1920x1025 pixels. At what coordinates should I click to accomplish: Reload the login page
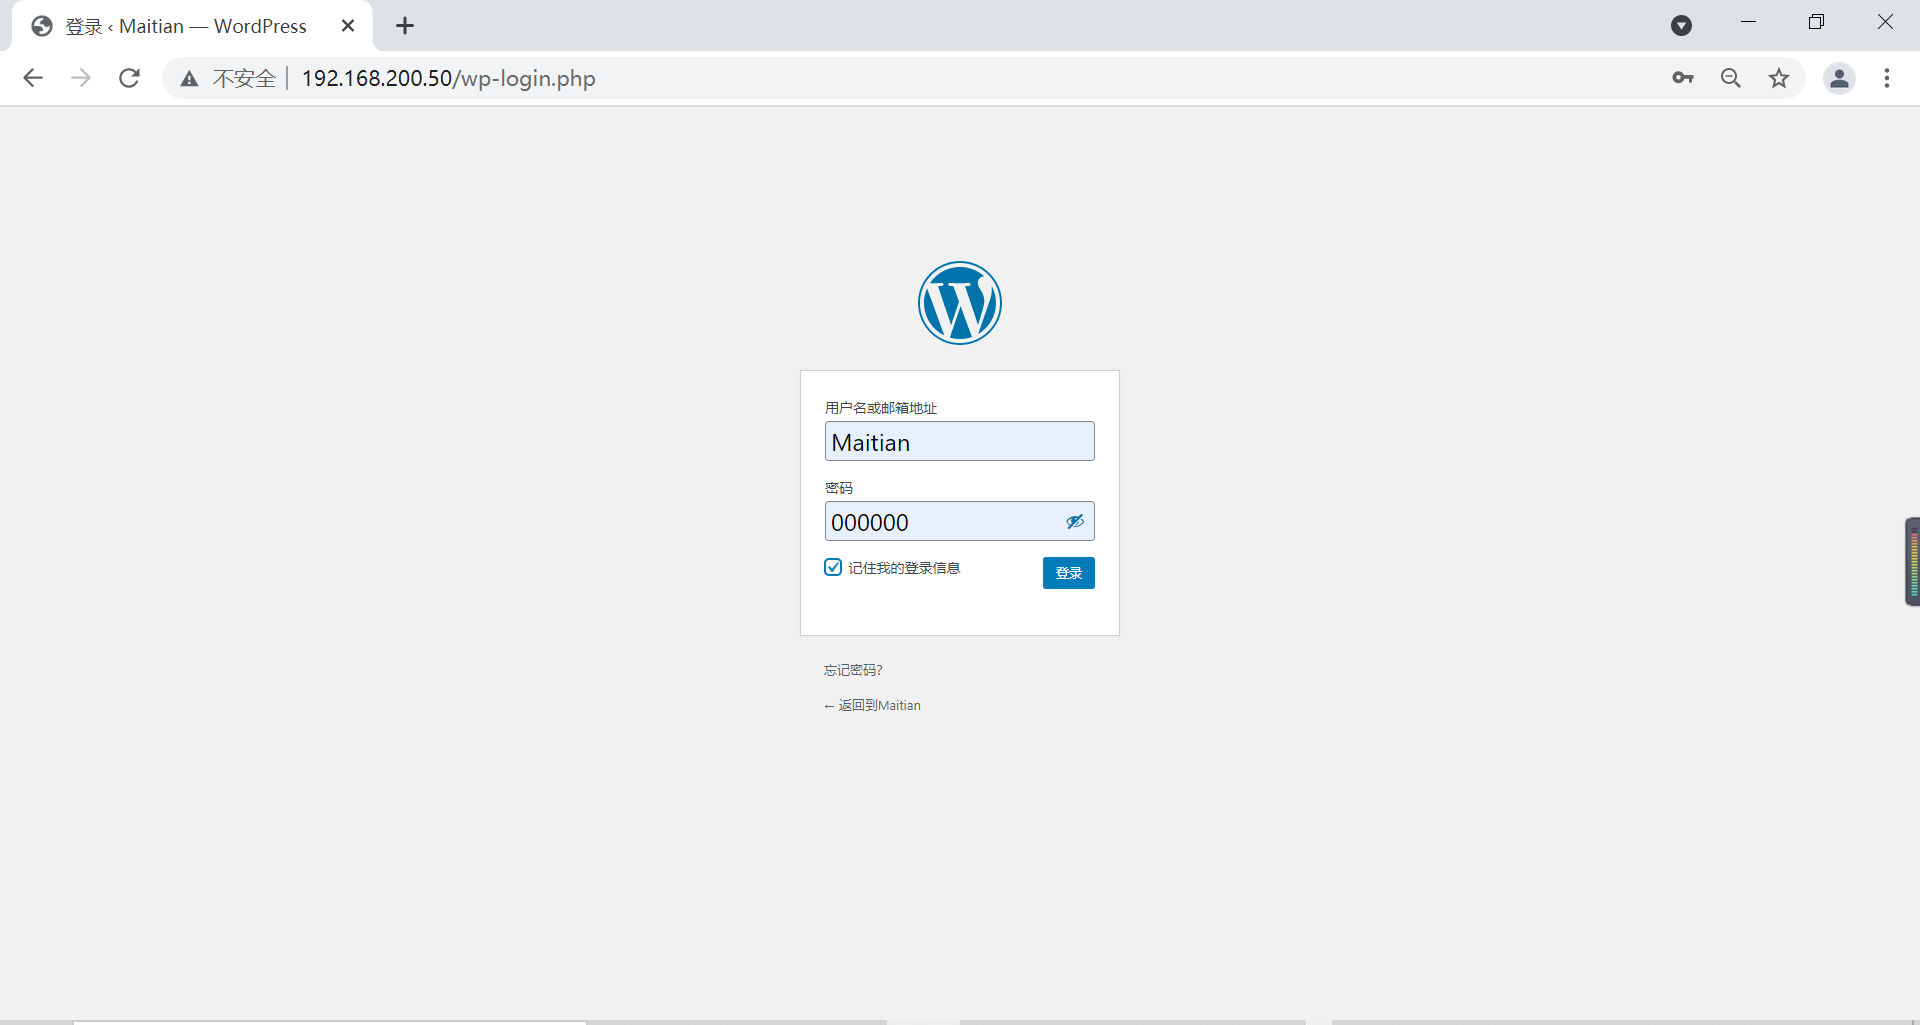click(x=129, y=78)
